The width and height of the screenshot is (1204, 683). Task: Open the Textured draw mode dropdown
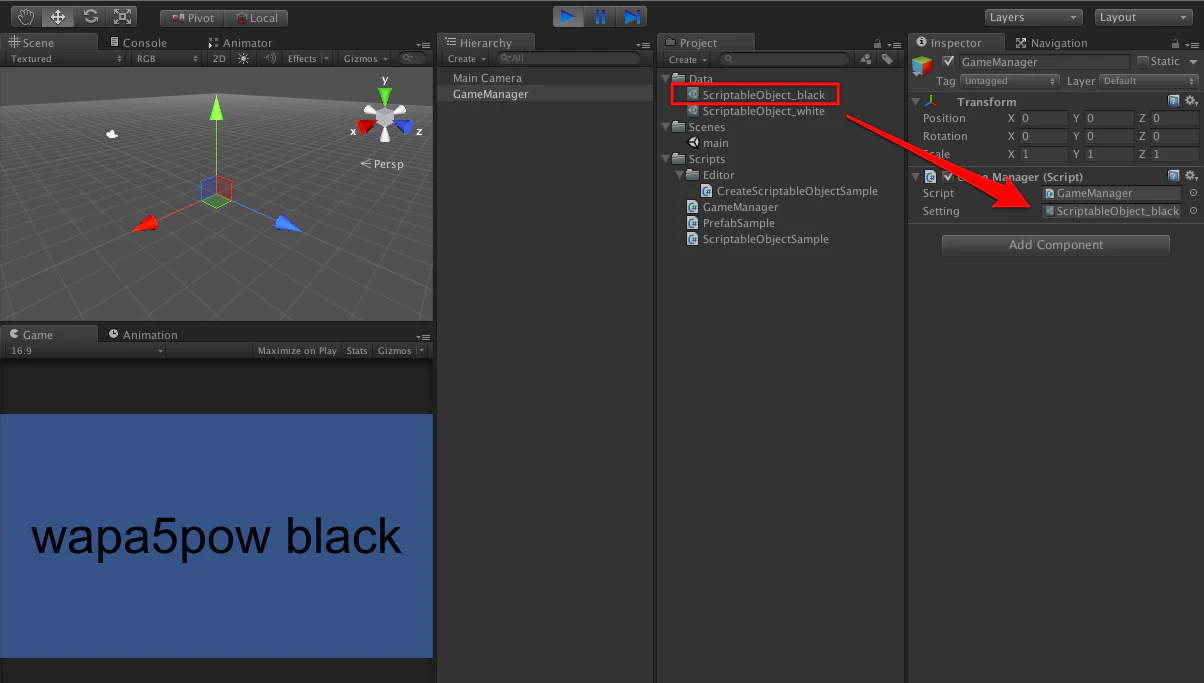click(65, 59)
